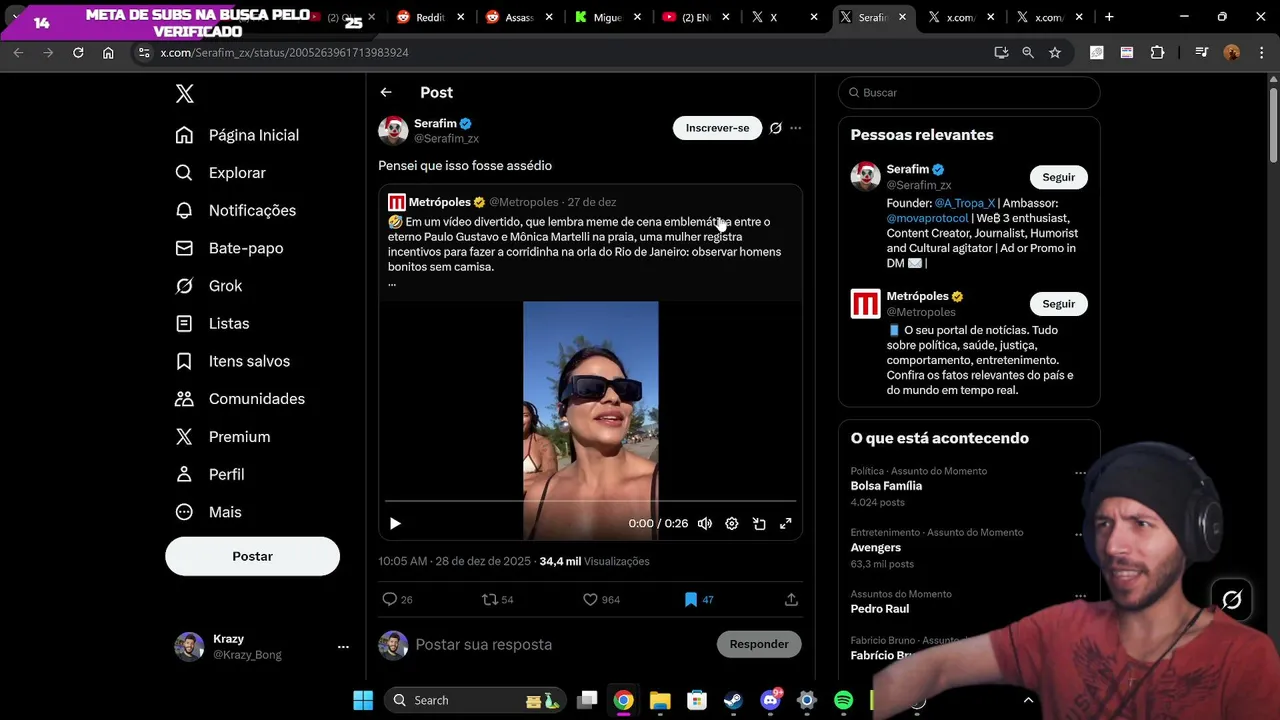Screen dimensions: 1280x720
Task: Open the quoted Metrópoles post text
Action: point(585,244)
